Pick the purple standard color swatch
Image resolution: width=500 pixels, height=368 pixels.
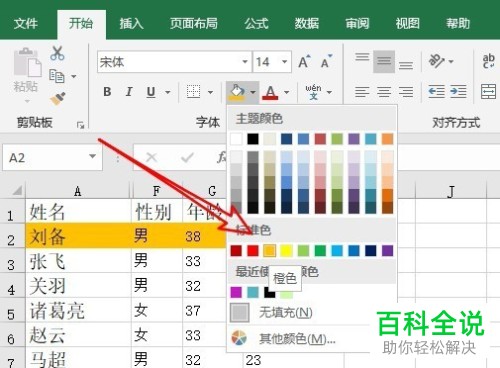(x=387, y=250)
